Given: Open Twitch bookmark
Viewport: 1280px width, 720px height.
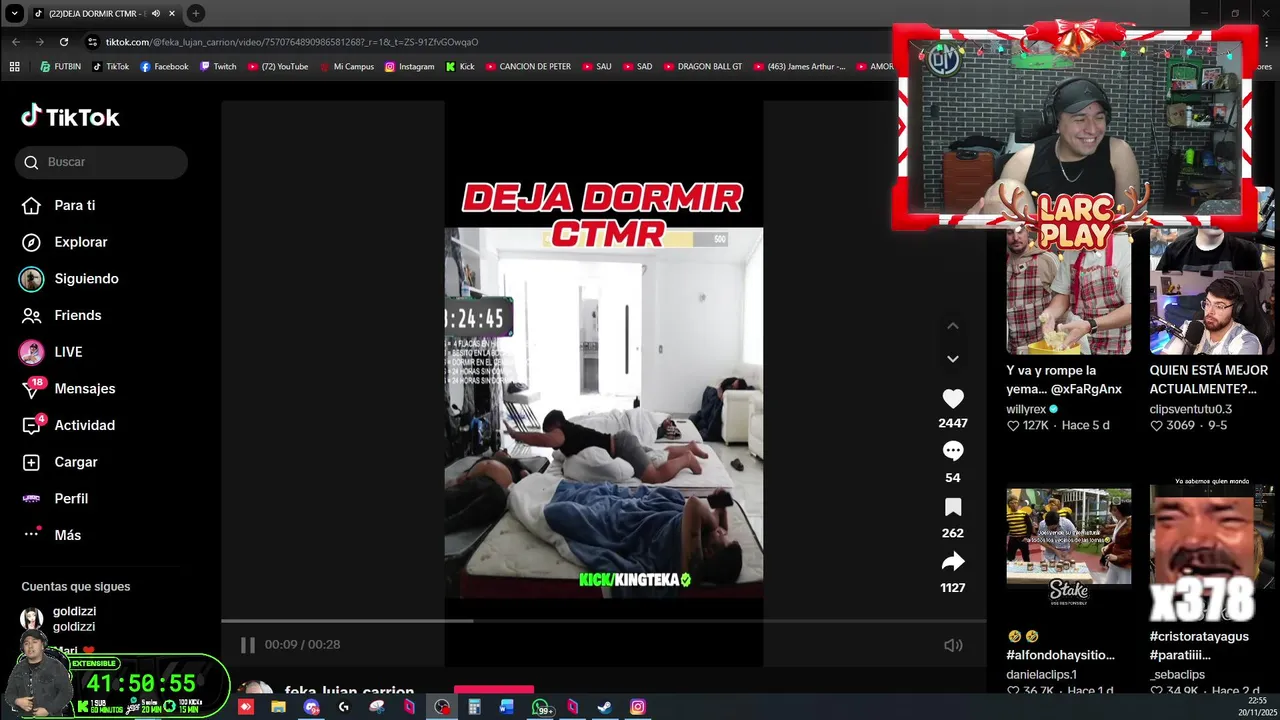Looking at the screenshot, I should (218, 67).
